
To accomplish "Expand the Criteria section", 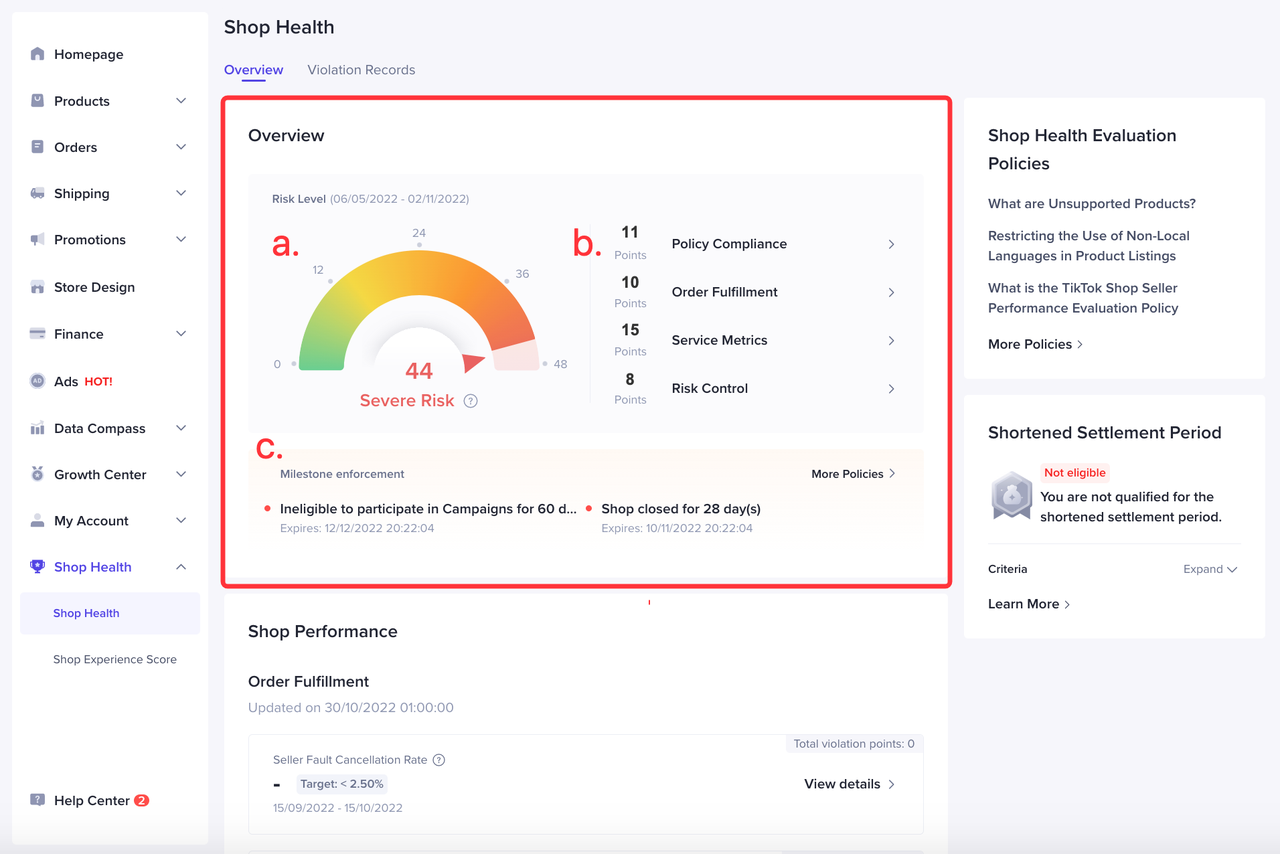I will coord(1210,569).
